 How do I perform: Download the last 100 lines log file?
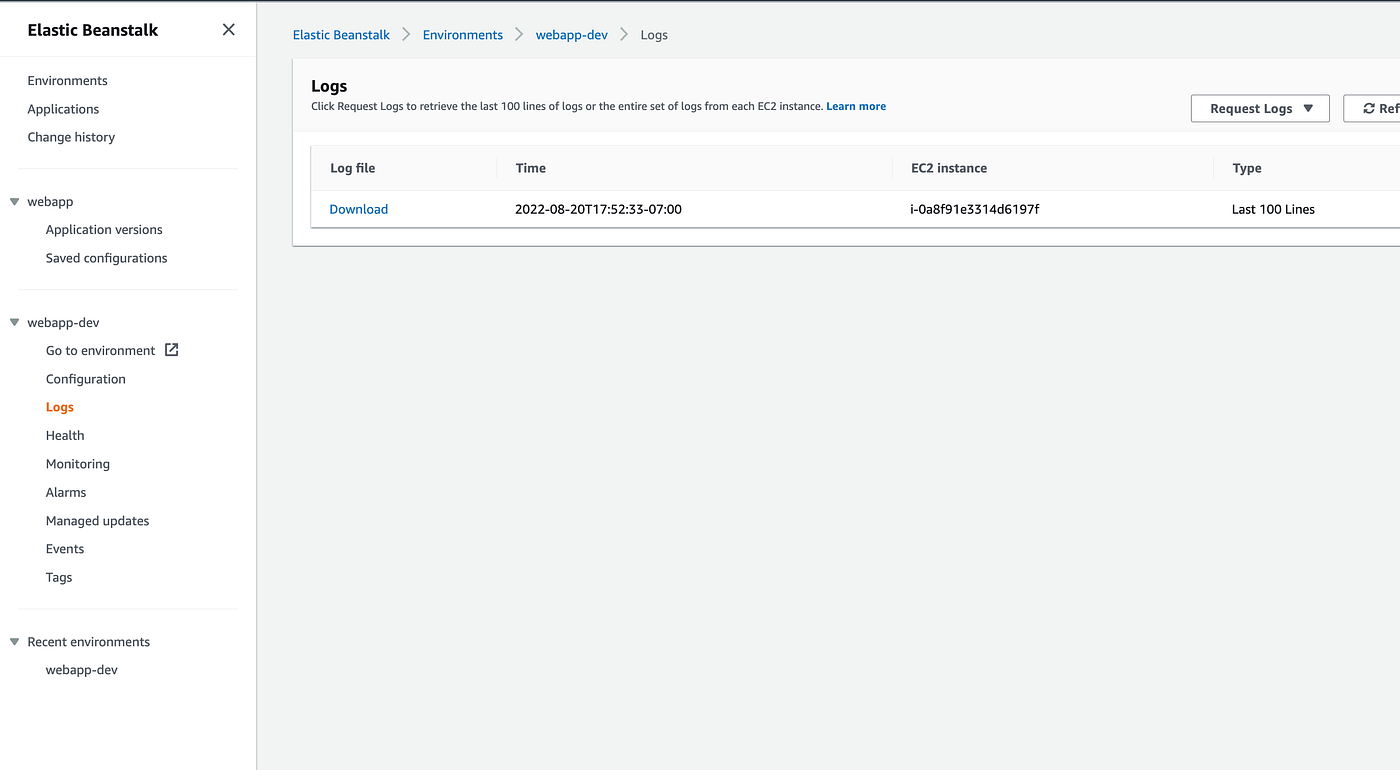358,209
